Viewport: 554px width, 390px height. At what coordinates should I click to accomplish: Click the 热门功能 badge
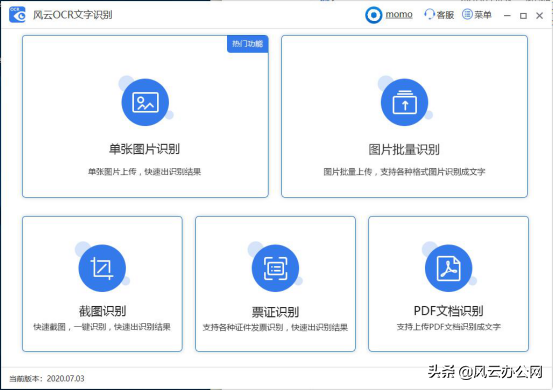pos(247,44)
